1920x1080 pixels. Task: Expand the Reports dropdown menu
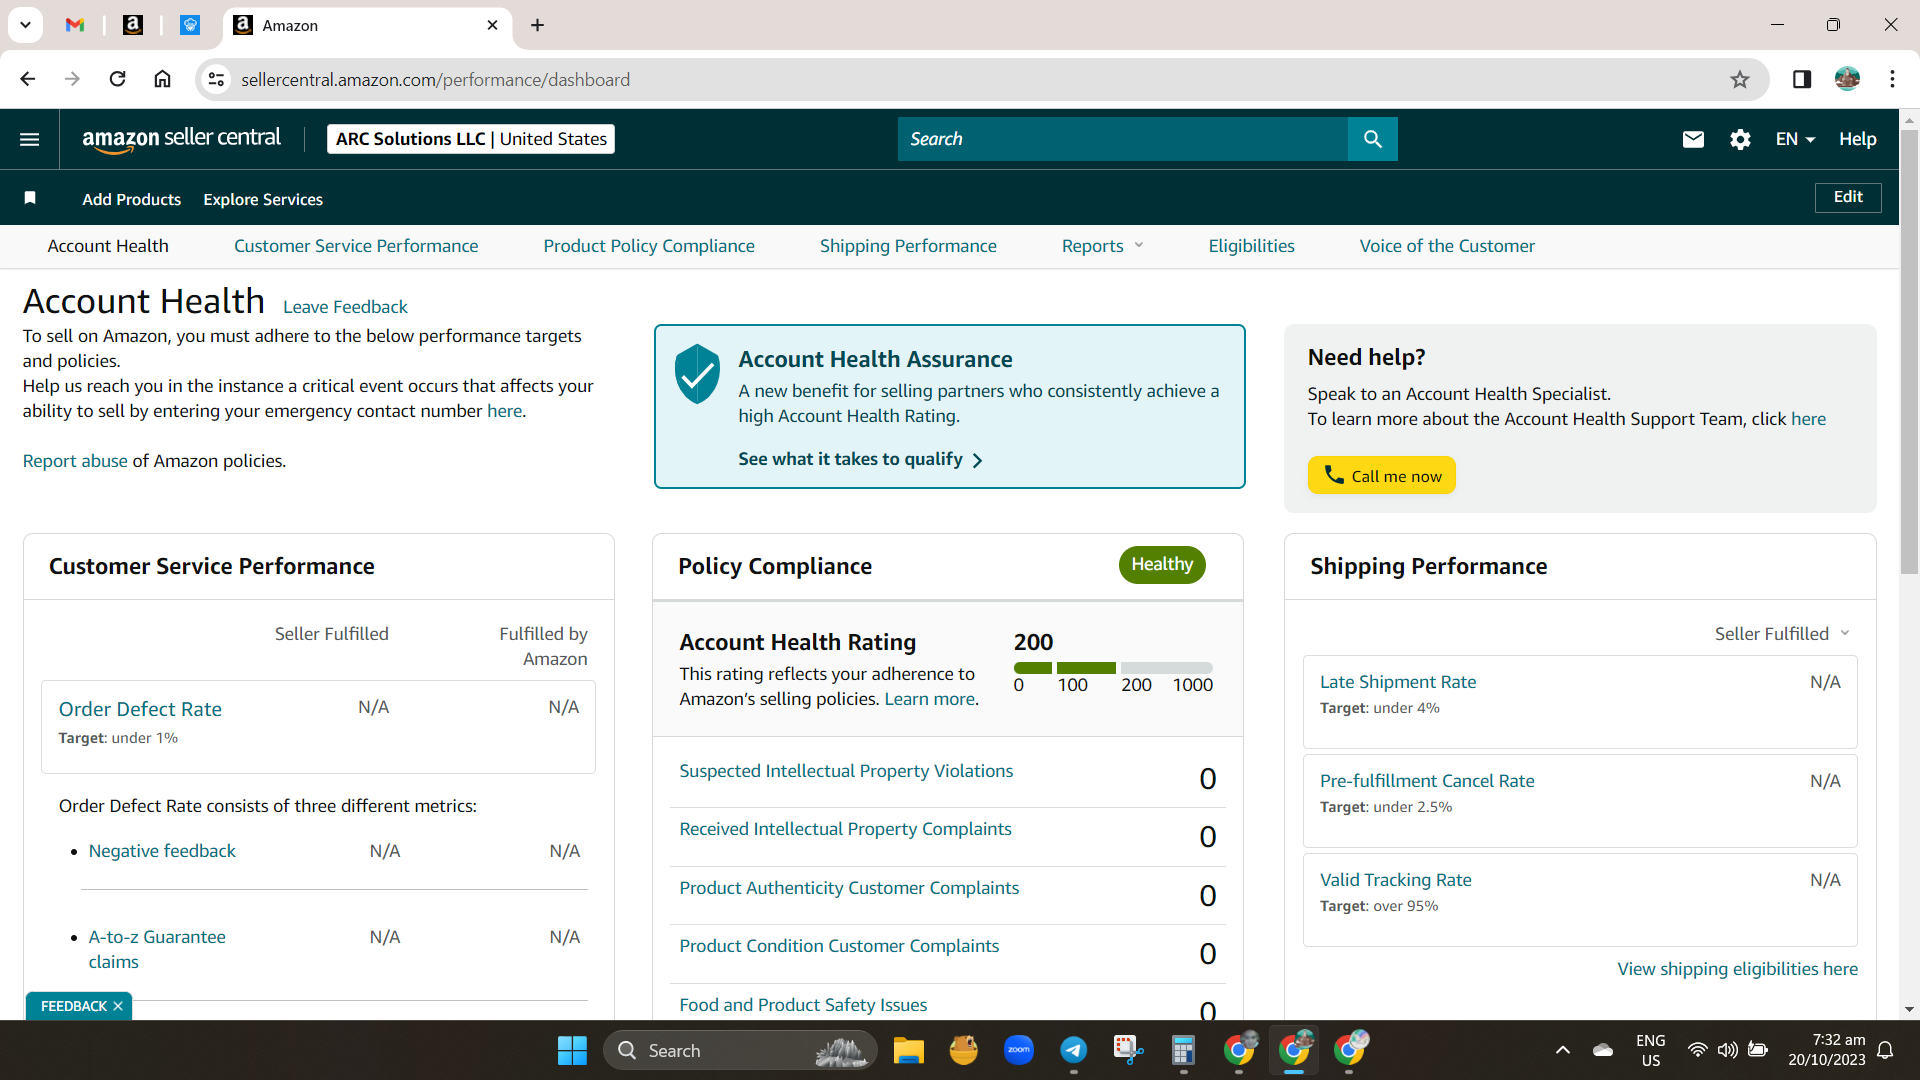(x=1102, y=246)
